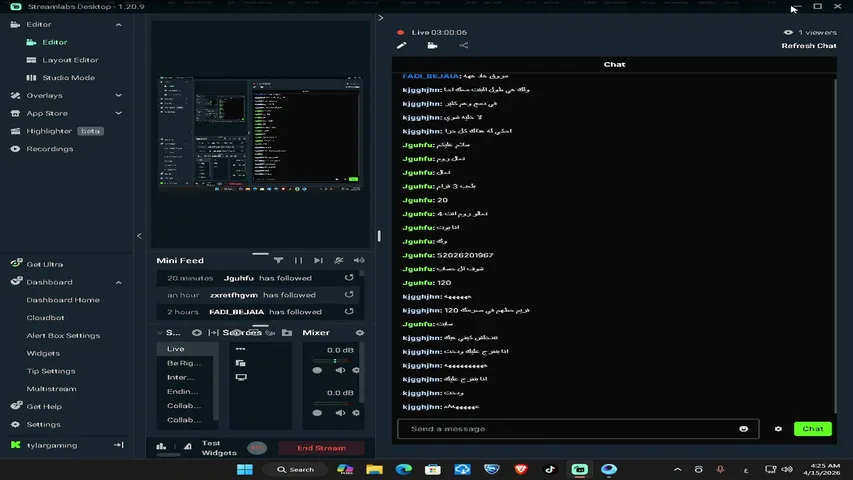Collapse the Editor section chevron

click(119, 24)
